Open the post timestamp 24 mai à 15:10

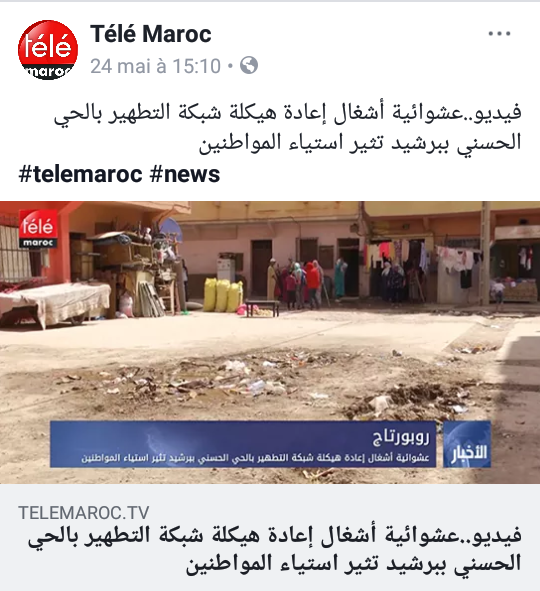[155, 66]
